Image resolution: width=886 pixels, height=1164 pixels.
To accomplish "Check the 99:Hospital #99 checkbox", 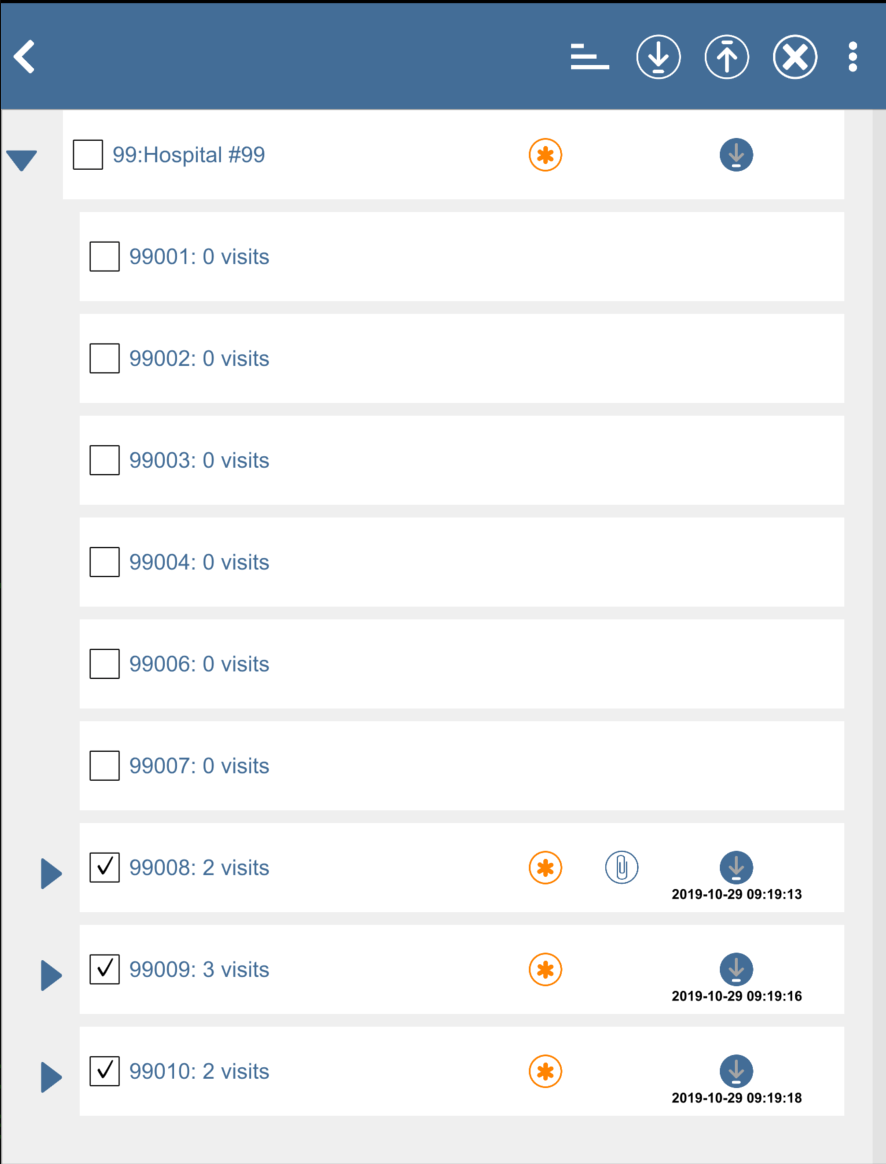I will coord(88,155).
